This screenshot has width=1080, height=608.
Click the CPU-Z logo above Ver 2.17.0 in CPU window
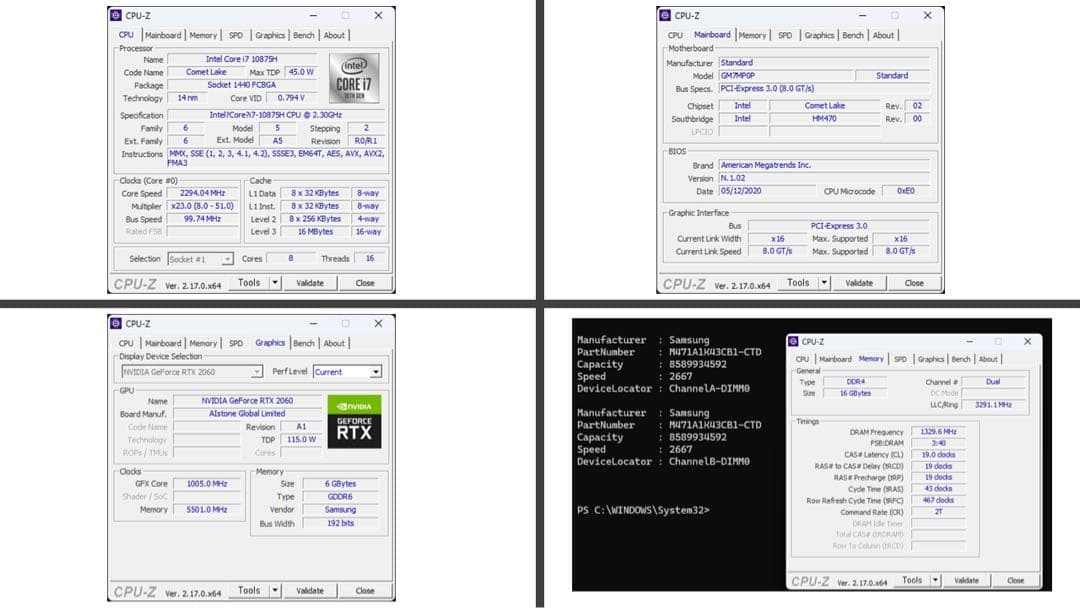coord(134,283)
